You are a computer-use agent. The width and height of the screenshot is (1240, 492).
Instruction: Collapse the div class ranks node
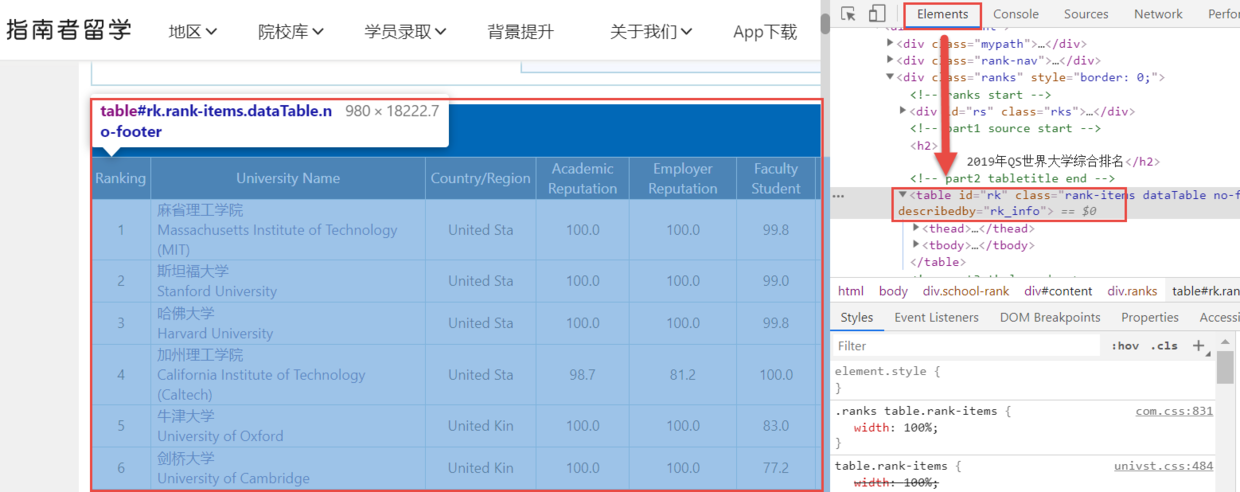pyautogui.click(x=890, y=77)
